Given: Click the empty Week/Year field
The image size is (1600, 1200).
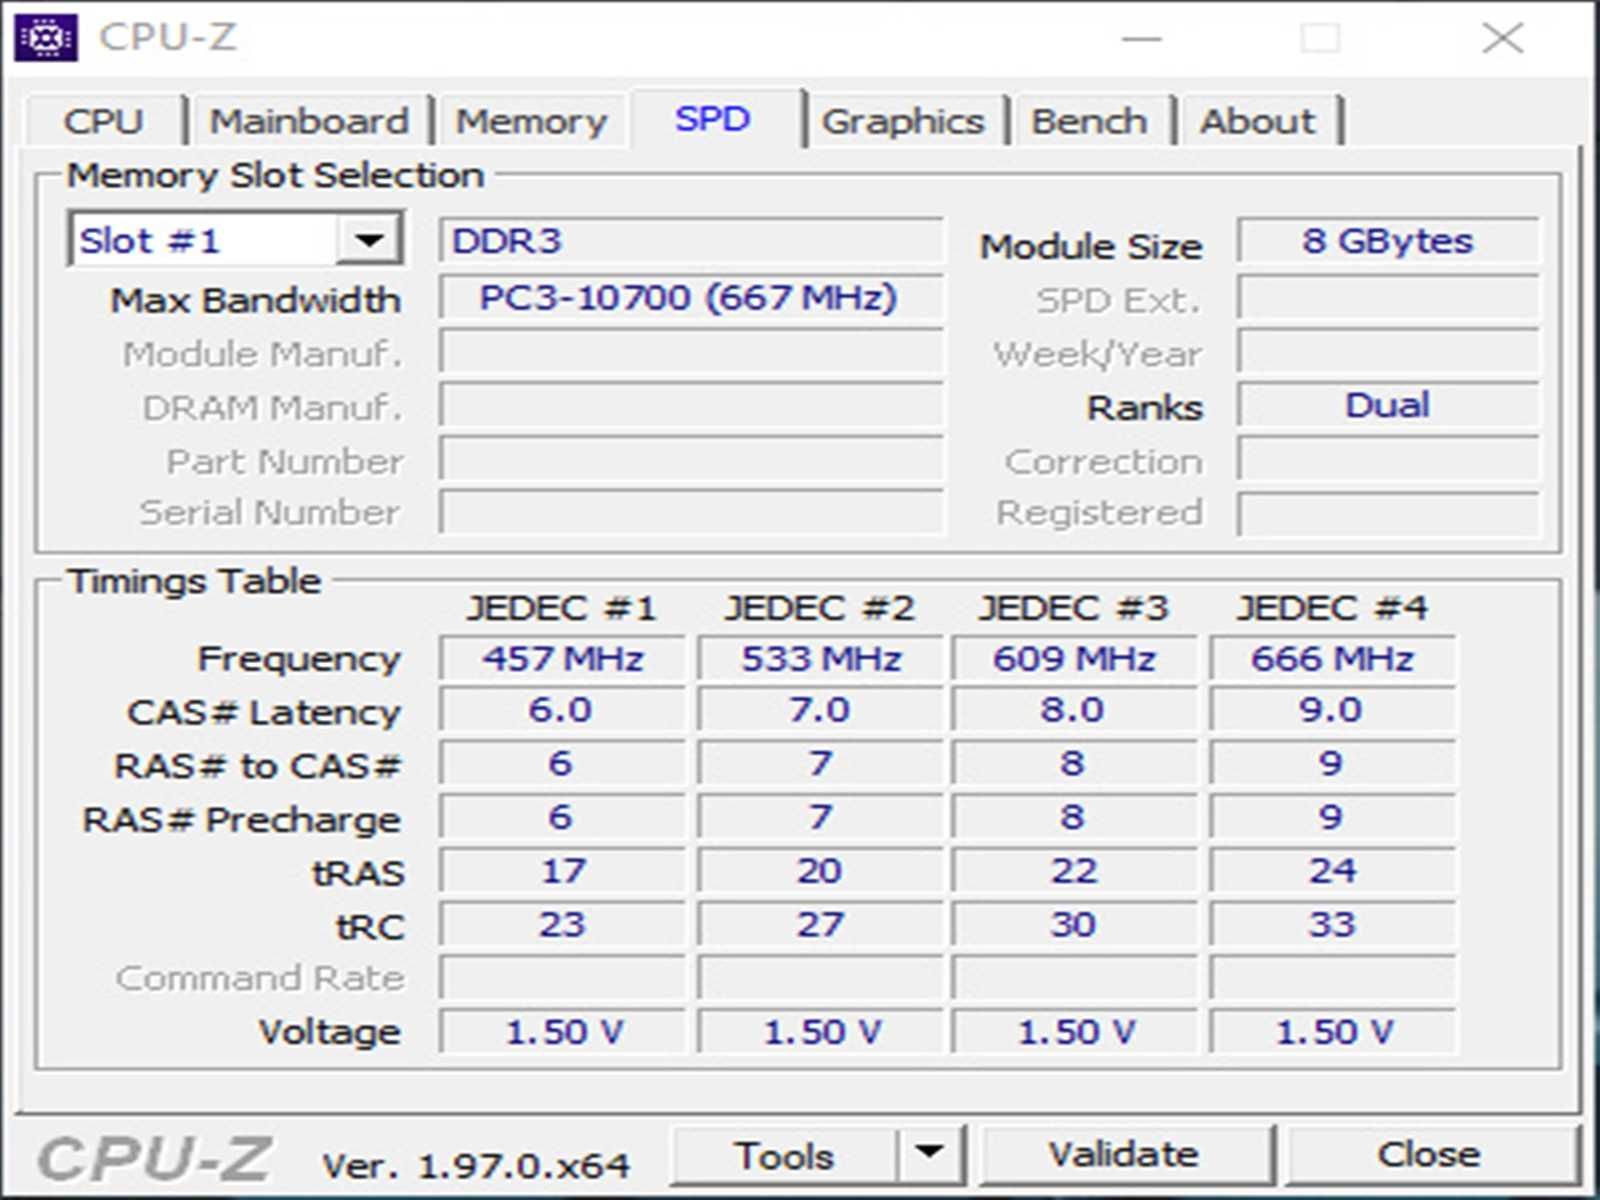Looking at the screenshot, I should point(1387,351).
